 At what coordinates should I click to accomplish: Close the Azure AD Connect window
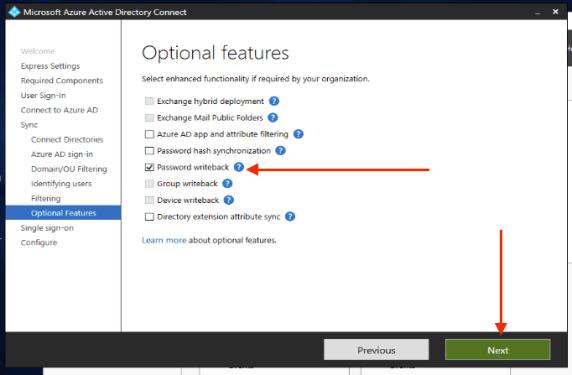(555, 12)
